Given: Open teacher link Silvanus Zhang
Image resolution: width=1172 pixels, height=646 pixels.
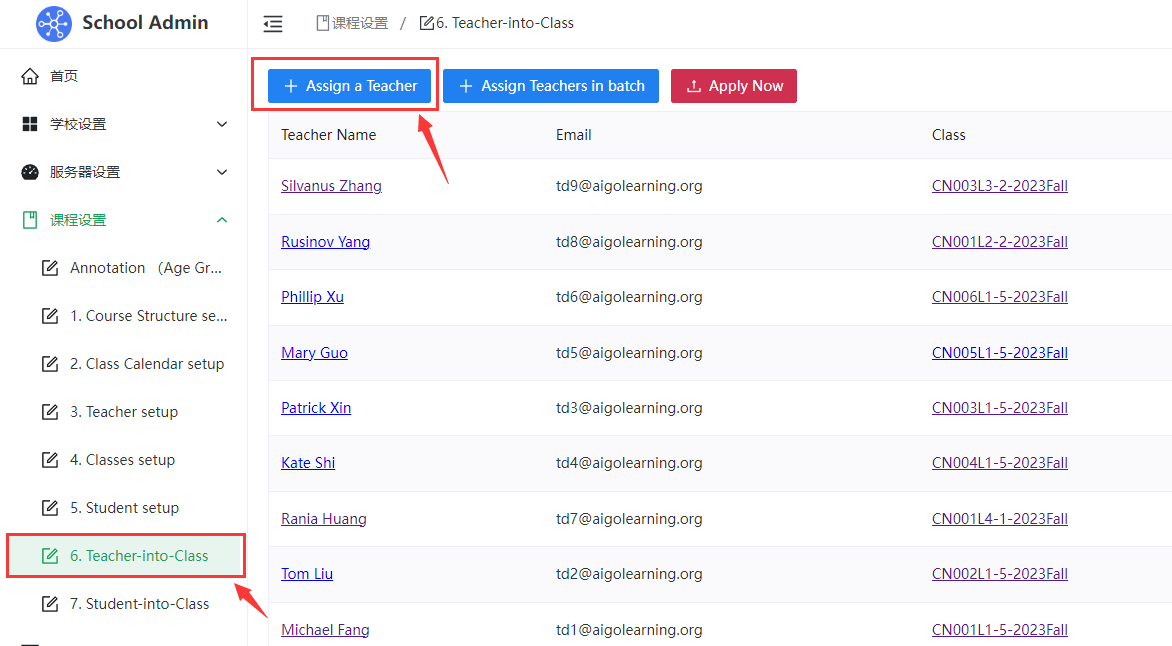Looking at the screenshot, I should click(331, 186).
